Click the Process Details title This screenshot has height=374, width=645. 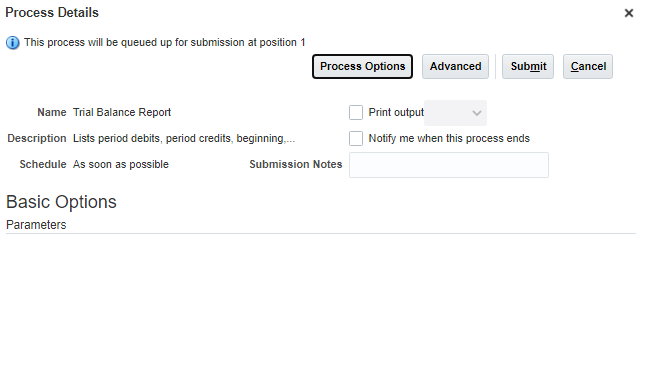(x=52, y=12)
